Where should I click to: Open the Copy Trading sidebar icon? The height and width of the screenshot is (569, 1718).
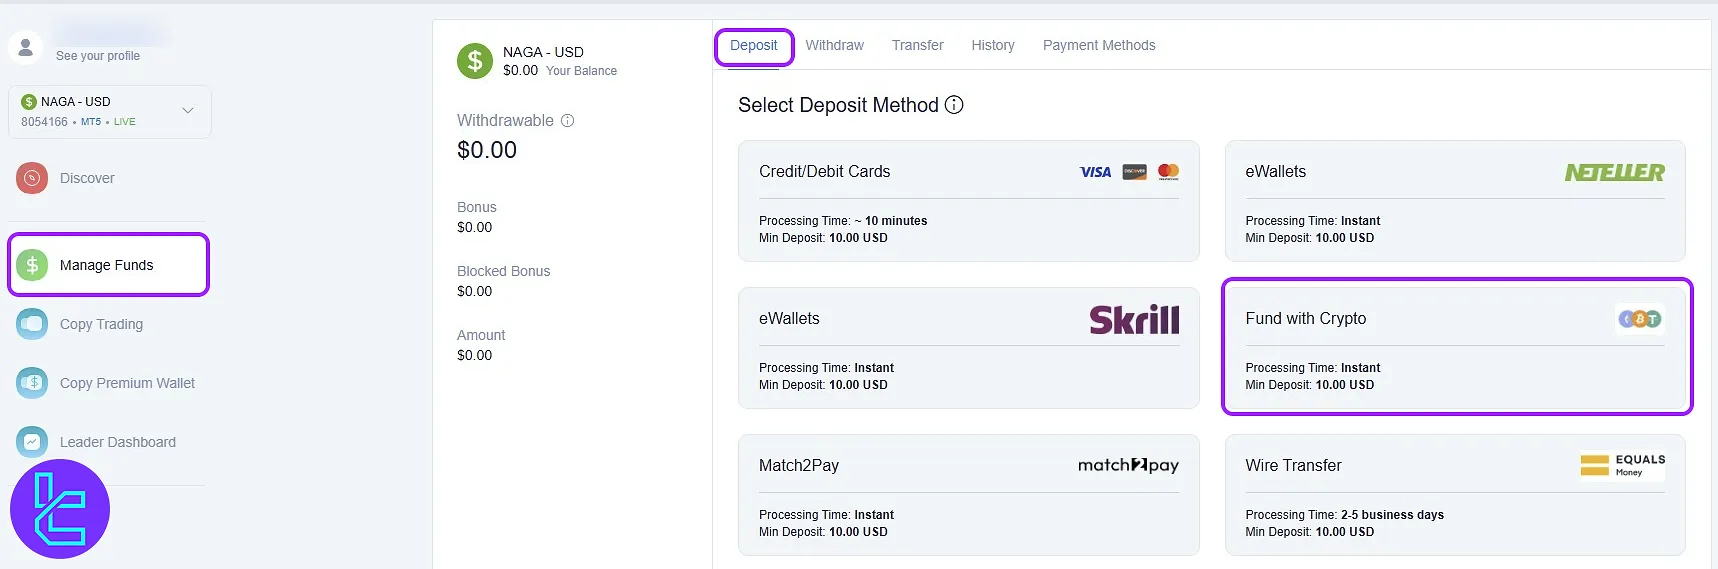click(x=32, y=324)
